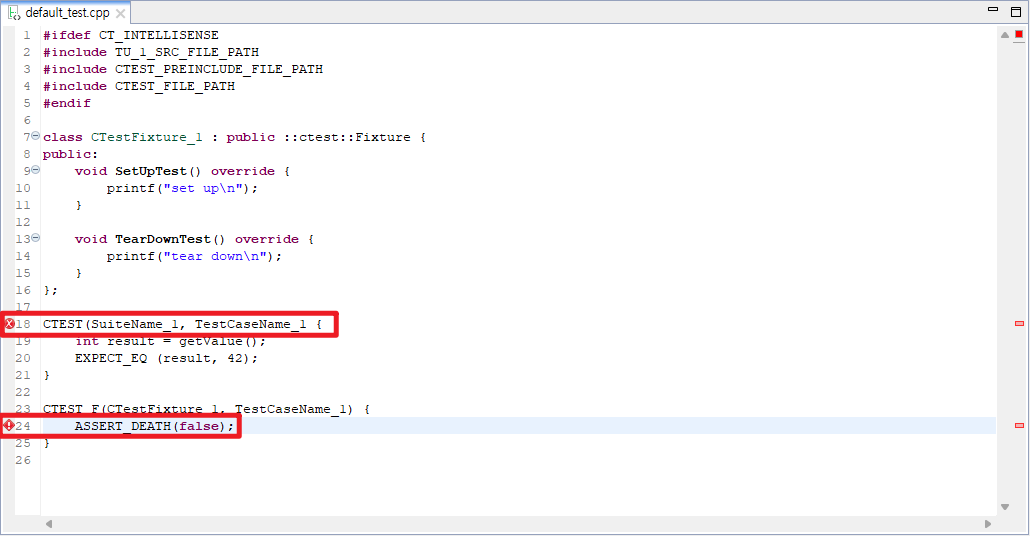Screen dimensions: 1030x536
Task: Click the horizontal scrollbar right arrow
Action: [x=987, y=524]
